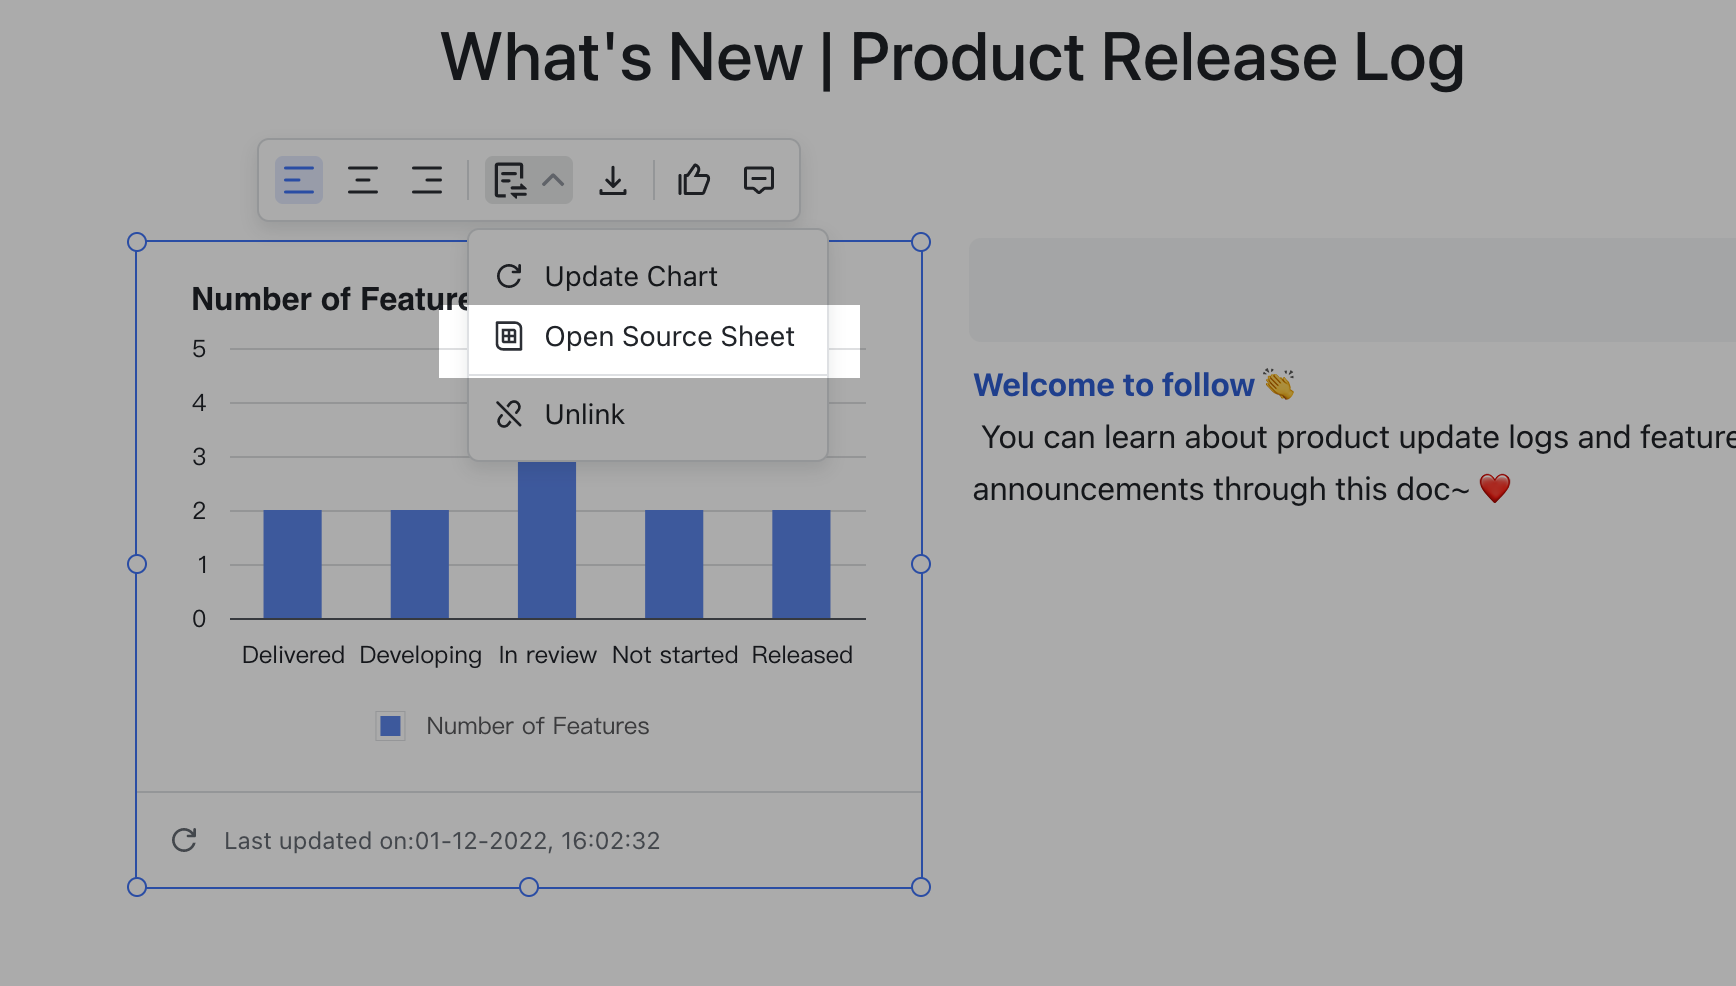This screenshot has width=1736, height=986.
Task: Click the refresh icon next to last updated timestamp
Action: tap(184, 840)
